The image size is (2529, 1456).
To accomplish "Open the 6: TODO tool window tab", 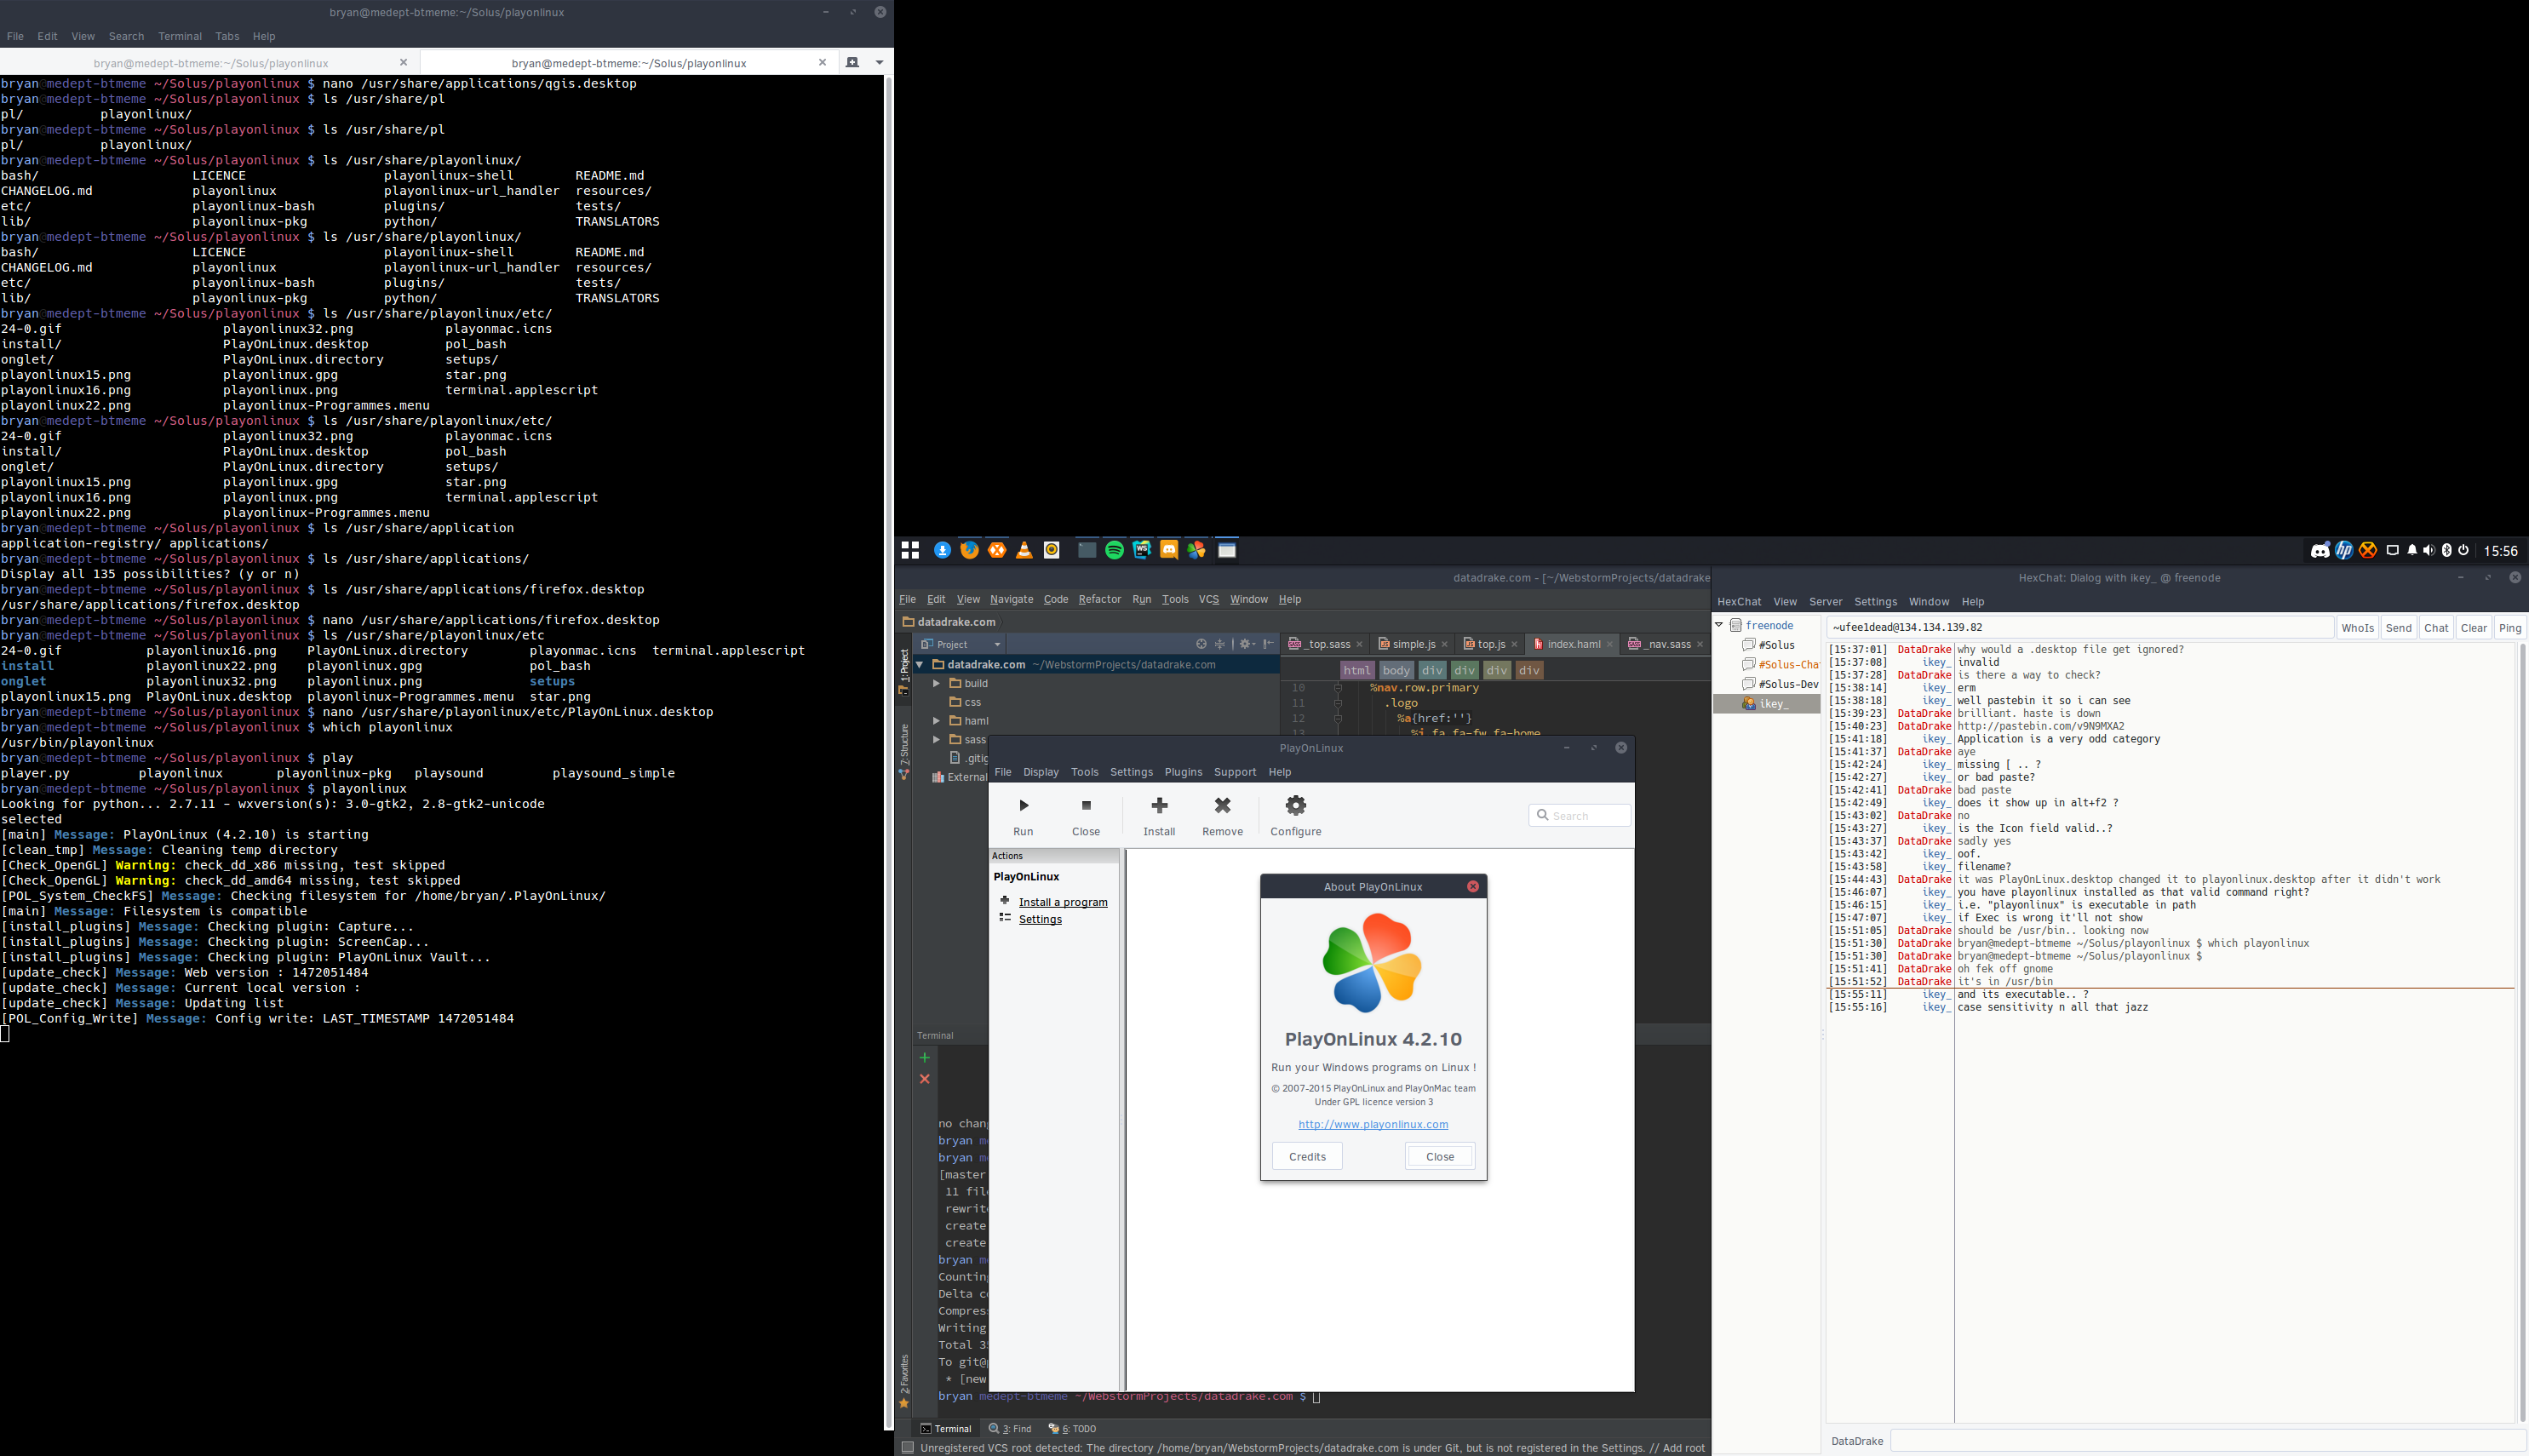I will [1072, 1430].
